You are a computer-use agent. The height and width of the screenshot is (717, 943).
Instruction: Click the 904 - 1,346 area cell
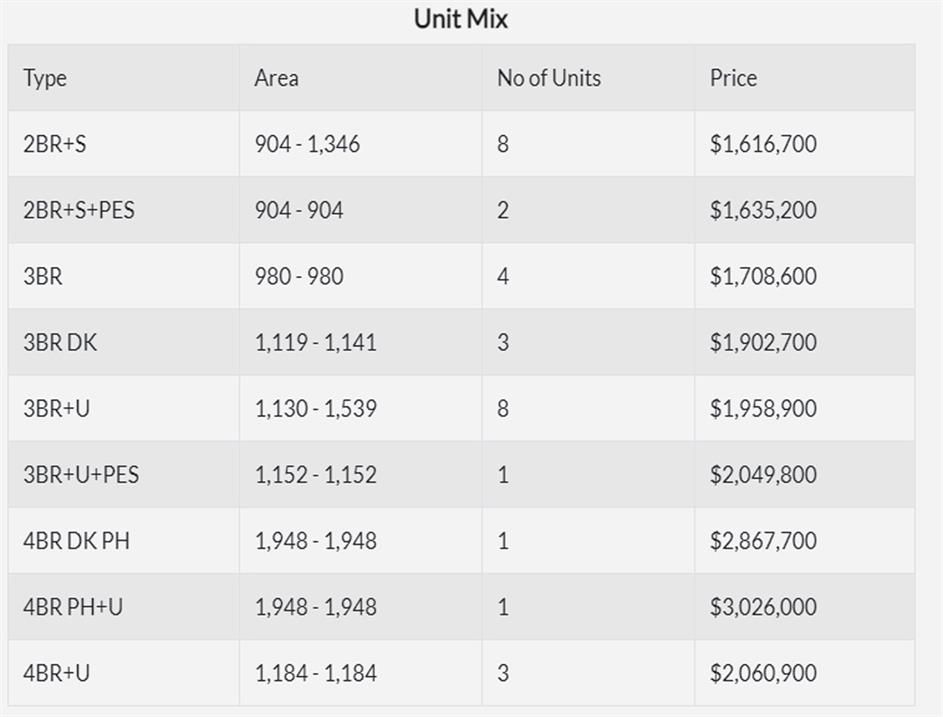coord(307,144)
